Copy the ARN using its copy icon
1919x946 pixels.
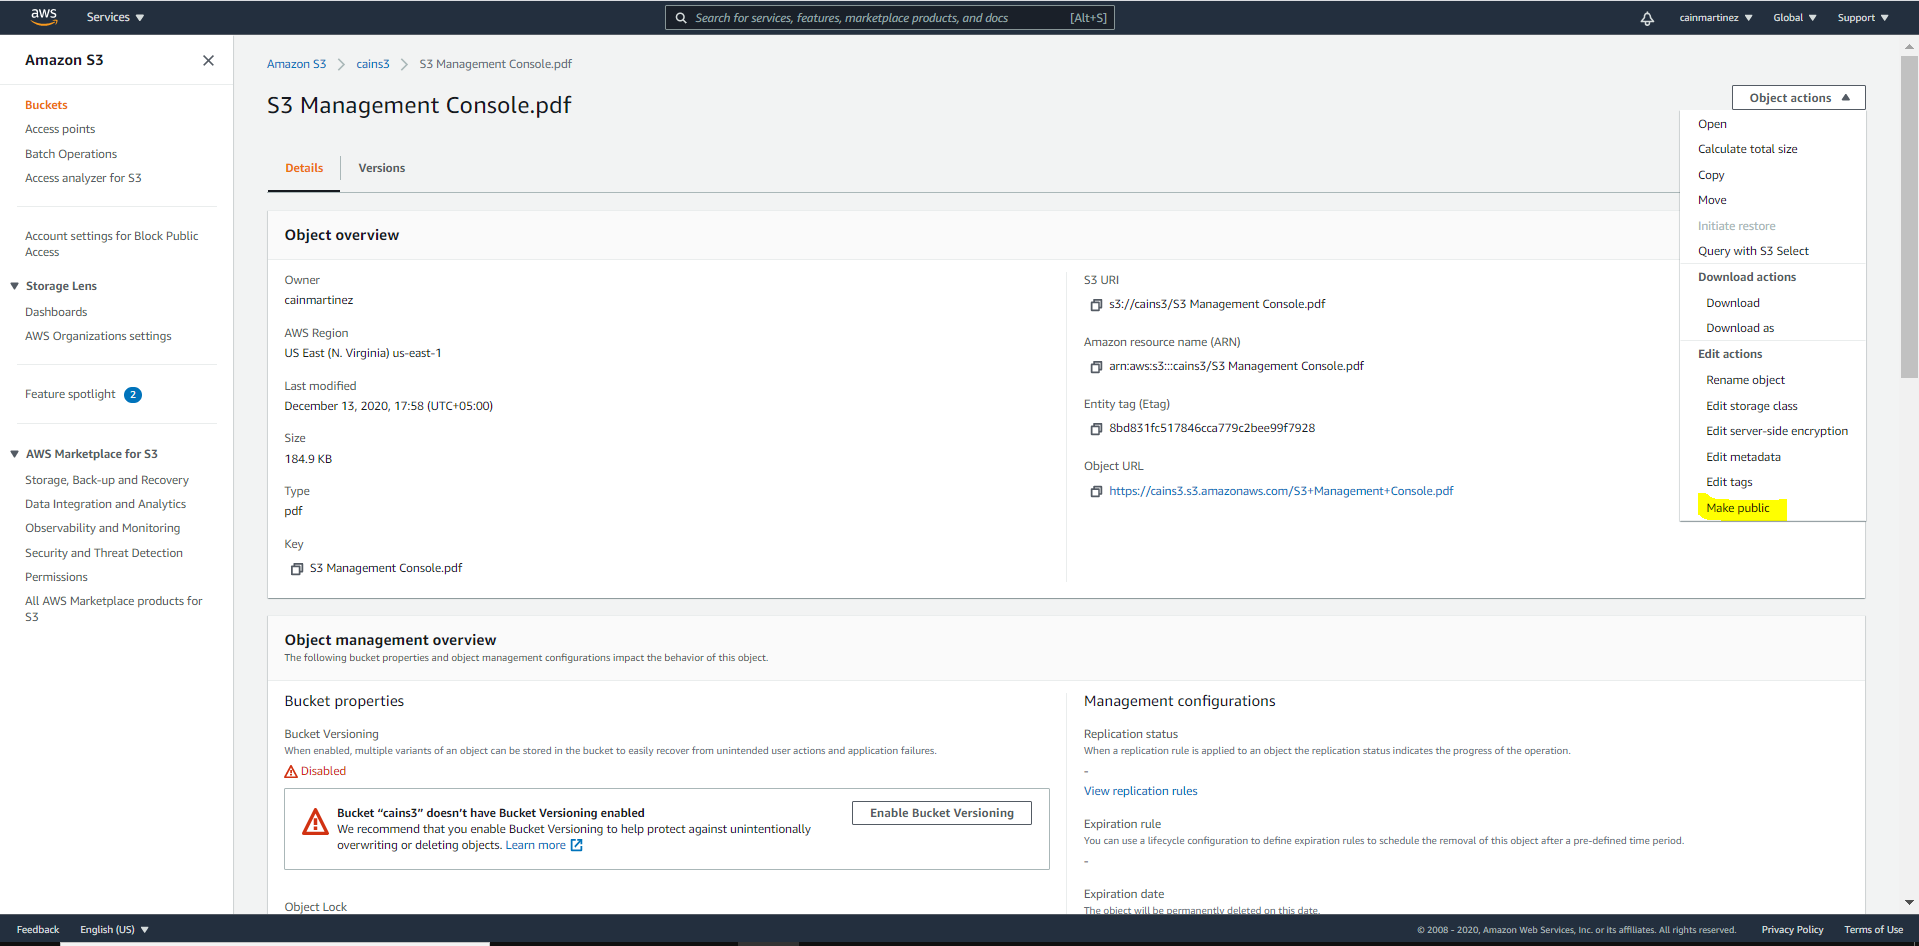pos(1096,367)
